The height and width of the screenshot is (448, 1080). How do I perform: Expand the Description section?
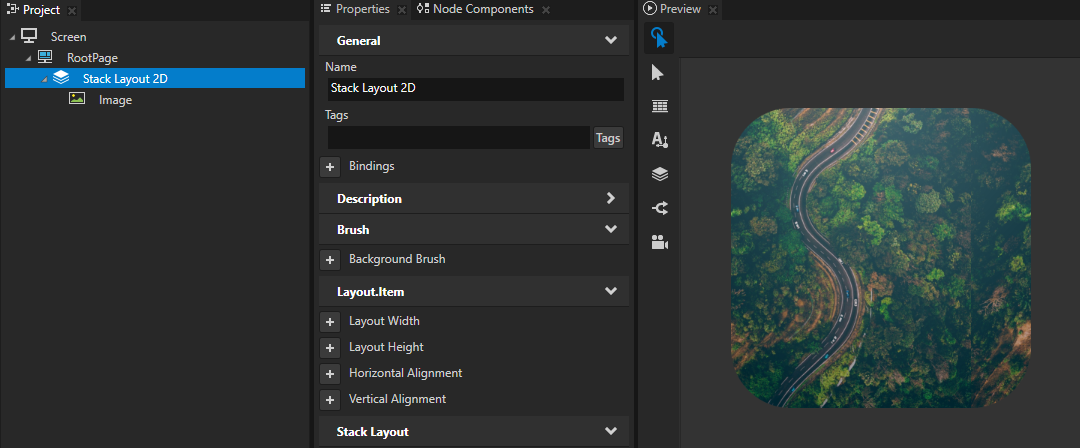click(x=611, y=199)
